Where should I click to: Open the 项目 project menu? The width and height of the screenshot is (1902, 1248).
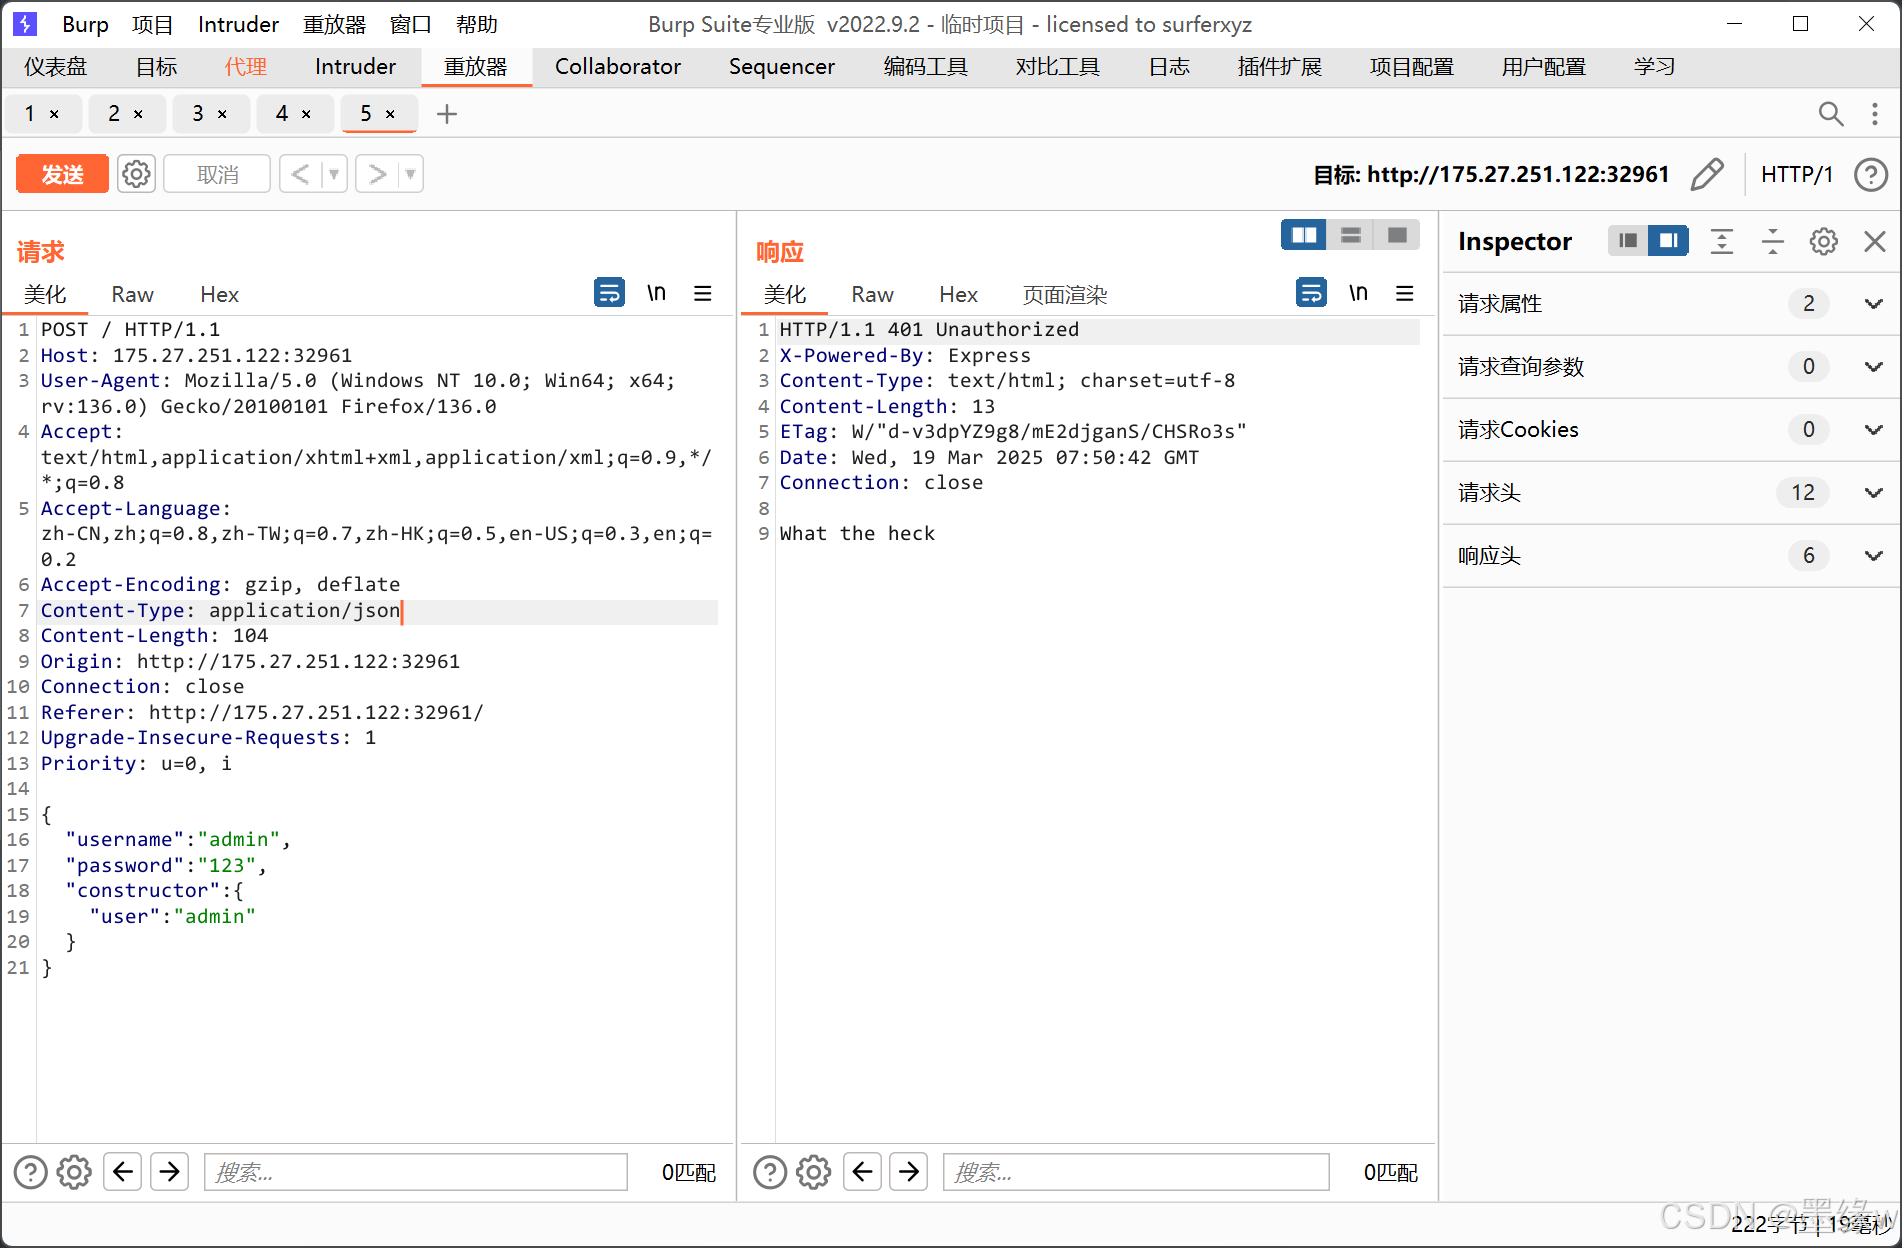click(x=152, y=24)
